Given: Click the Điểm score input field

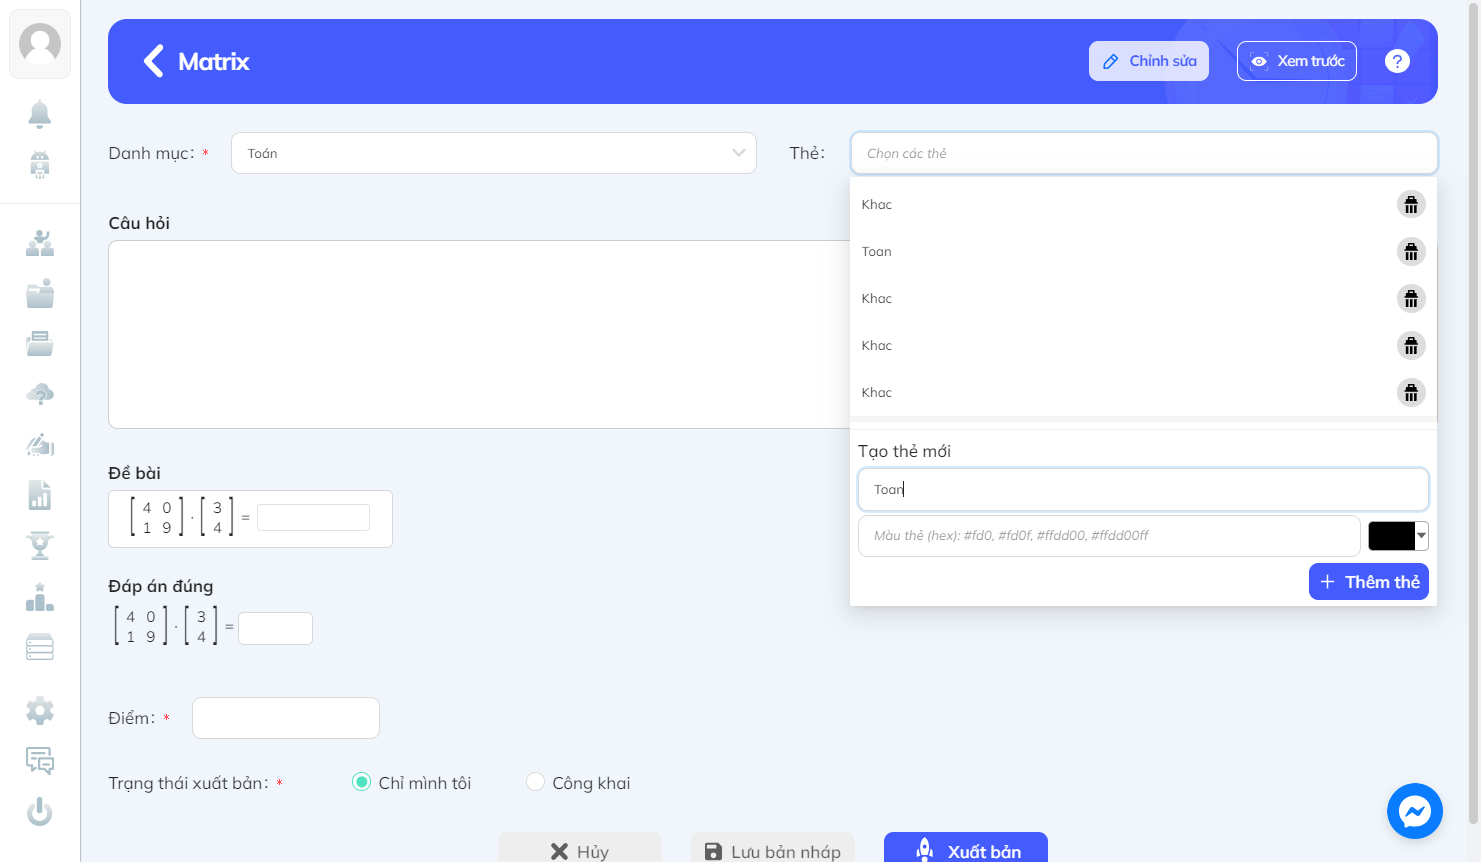Looking at the screenshot, I should 286,718.
